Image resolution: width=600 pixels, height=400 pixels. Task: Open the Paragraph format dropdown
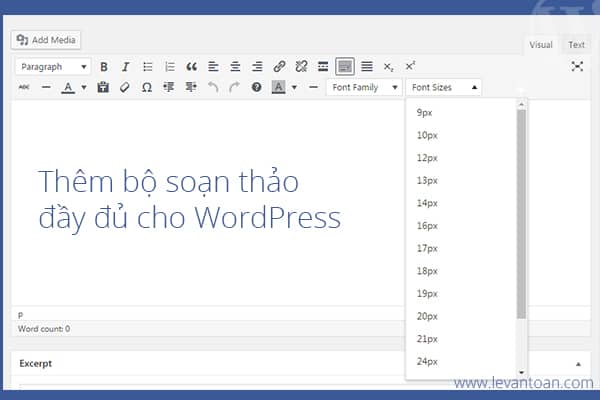54,67
